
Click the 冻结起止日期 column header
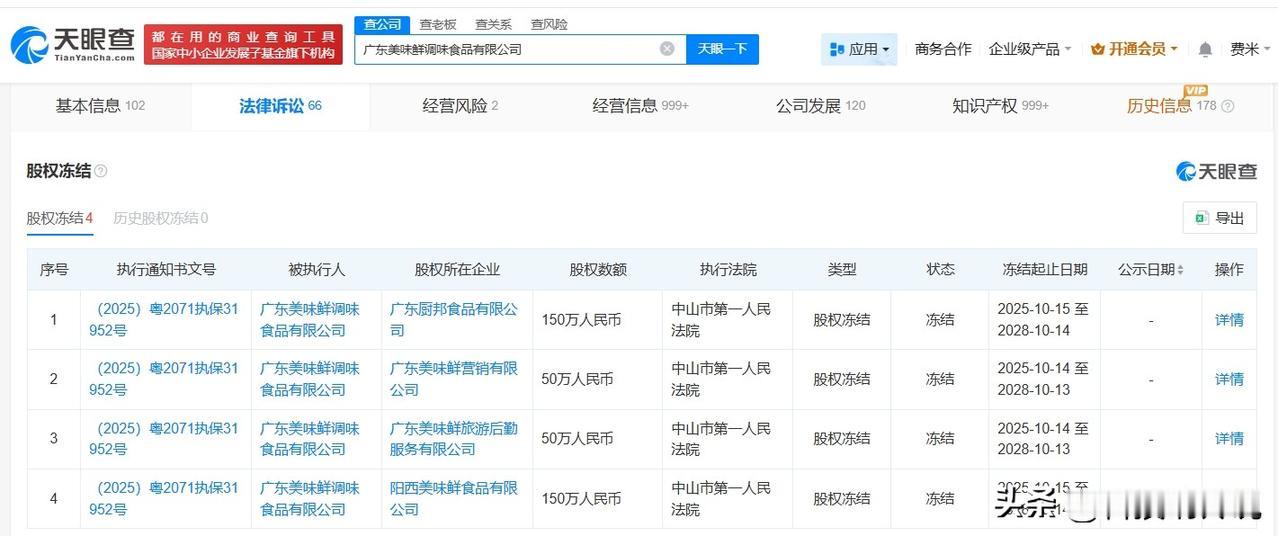[1045, 270]
